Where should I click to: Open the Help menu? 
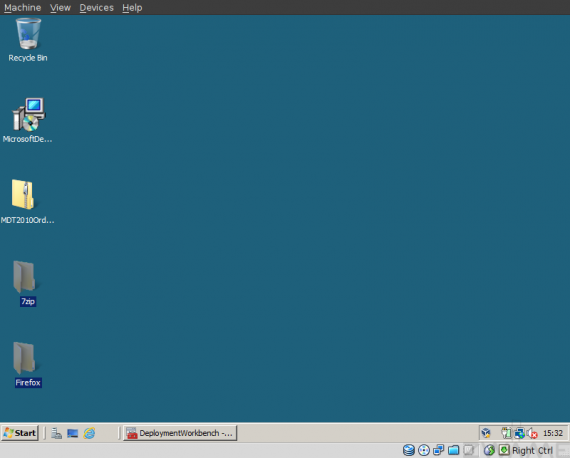(132, 8)
